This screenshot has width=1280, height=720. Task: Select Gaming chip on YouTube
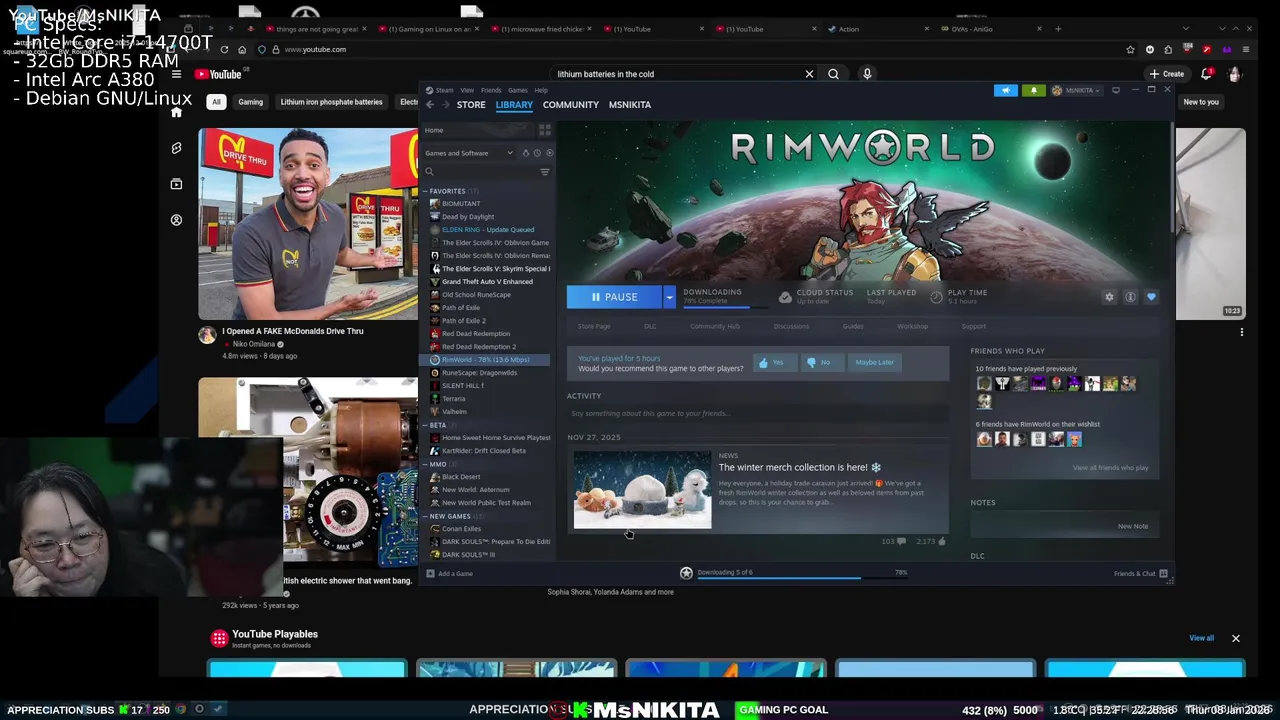point(250,102)
